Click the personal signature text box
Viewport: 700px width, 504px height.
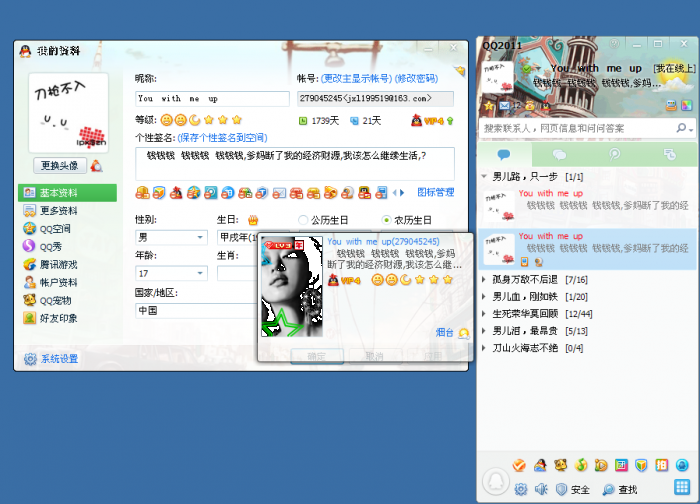pos(295,163)
